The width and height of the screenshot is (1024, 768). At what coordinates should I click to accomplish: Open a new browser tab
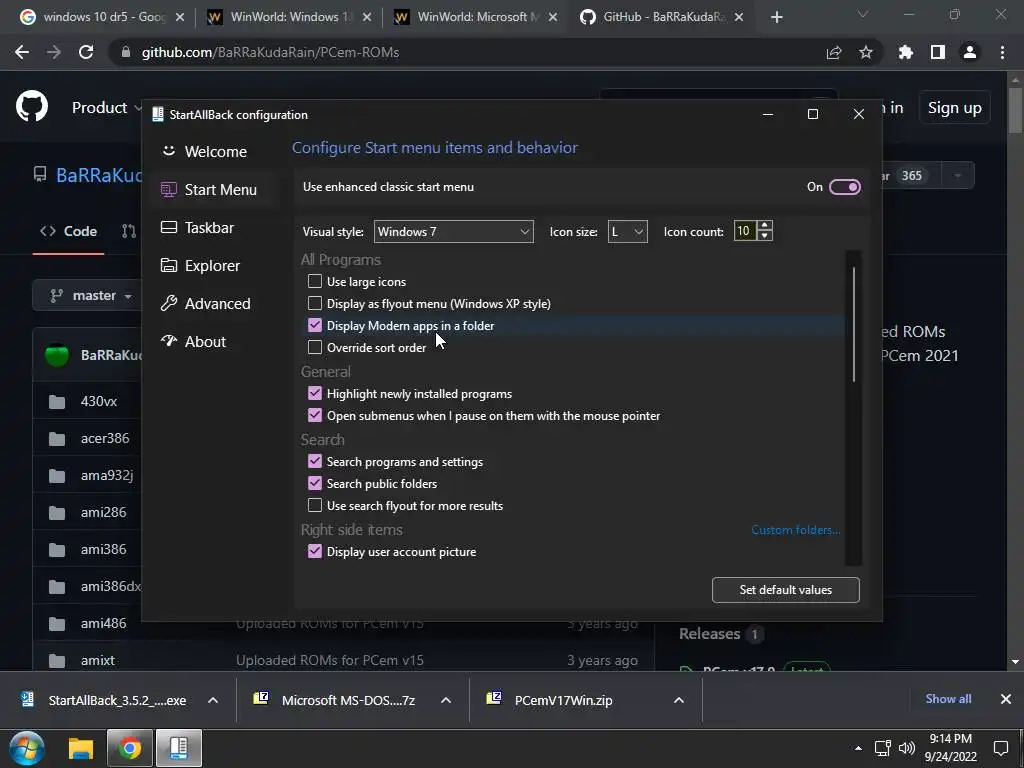click(x=776, y=17)
